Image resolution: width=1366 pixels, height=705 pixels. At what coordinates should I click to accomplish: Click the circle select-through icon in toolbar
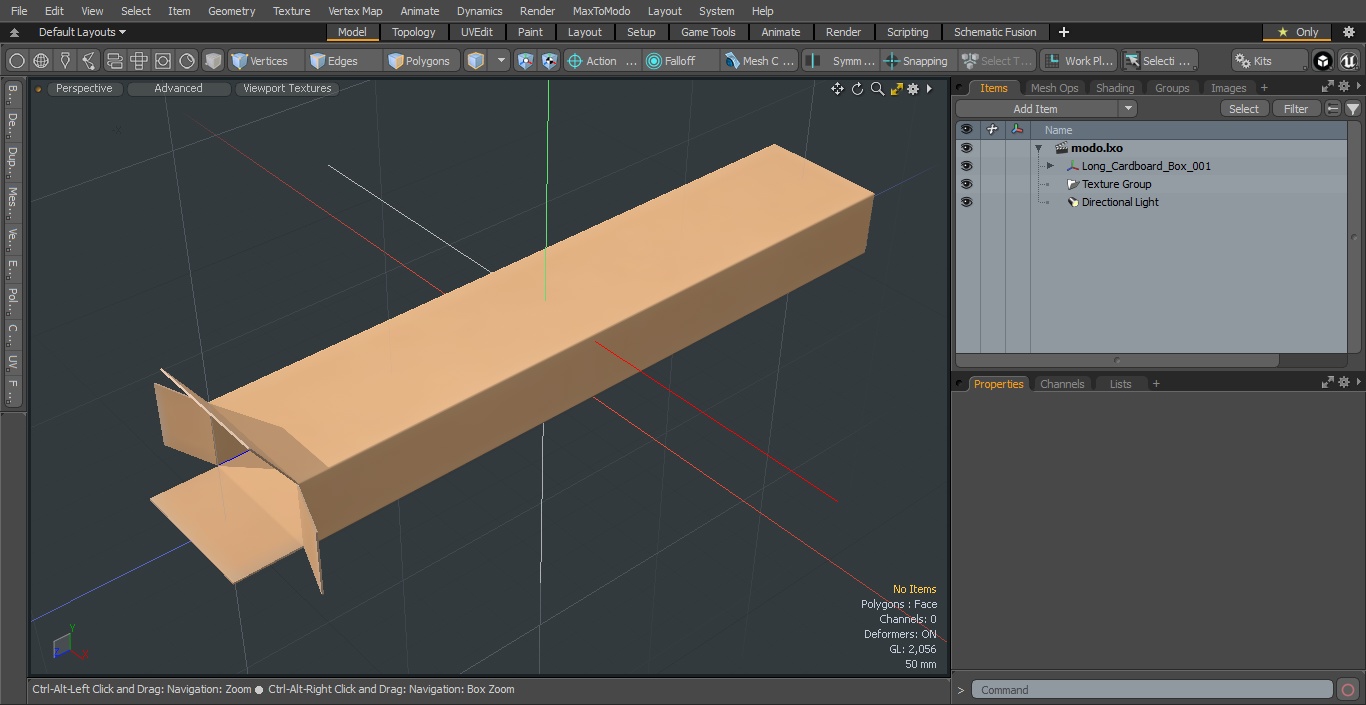click(16, 61)
